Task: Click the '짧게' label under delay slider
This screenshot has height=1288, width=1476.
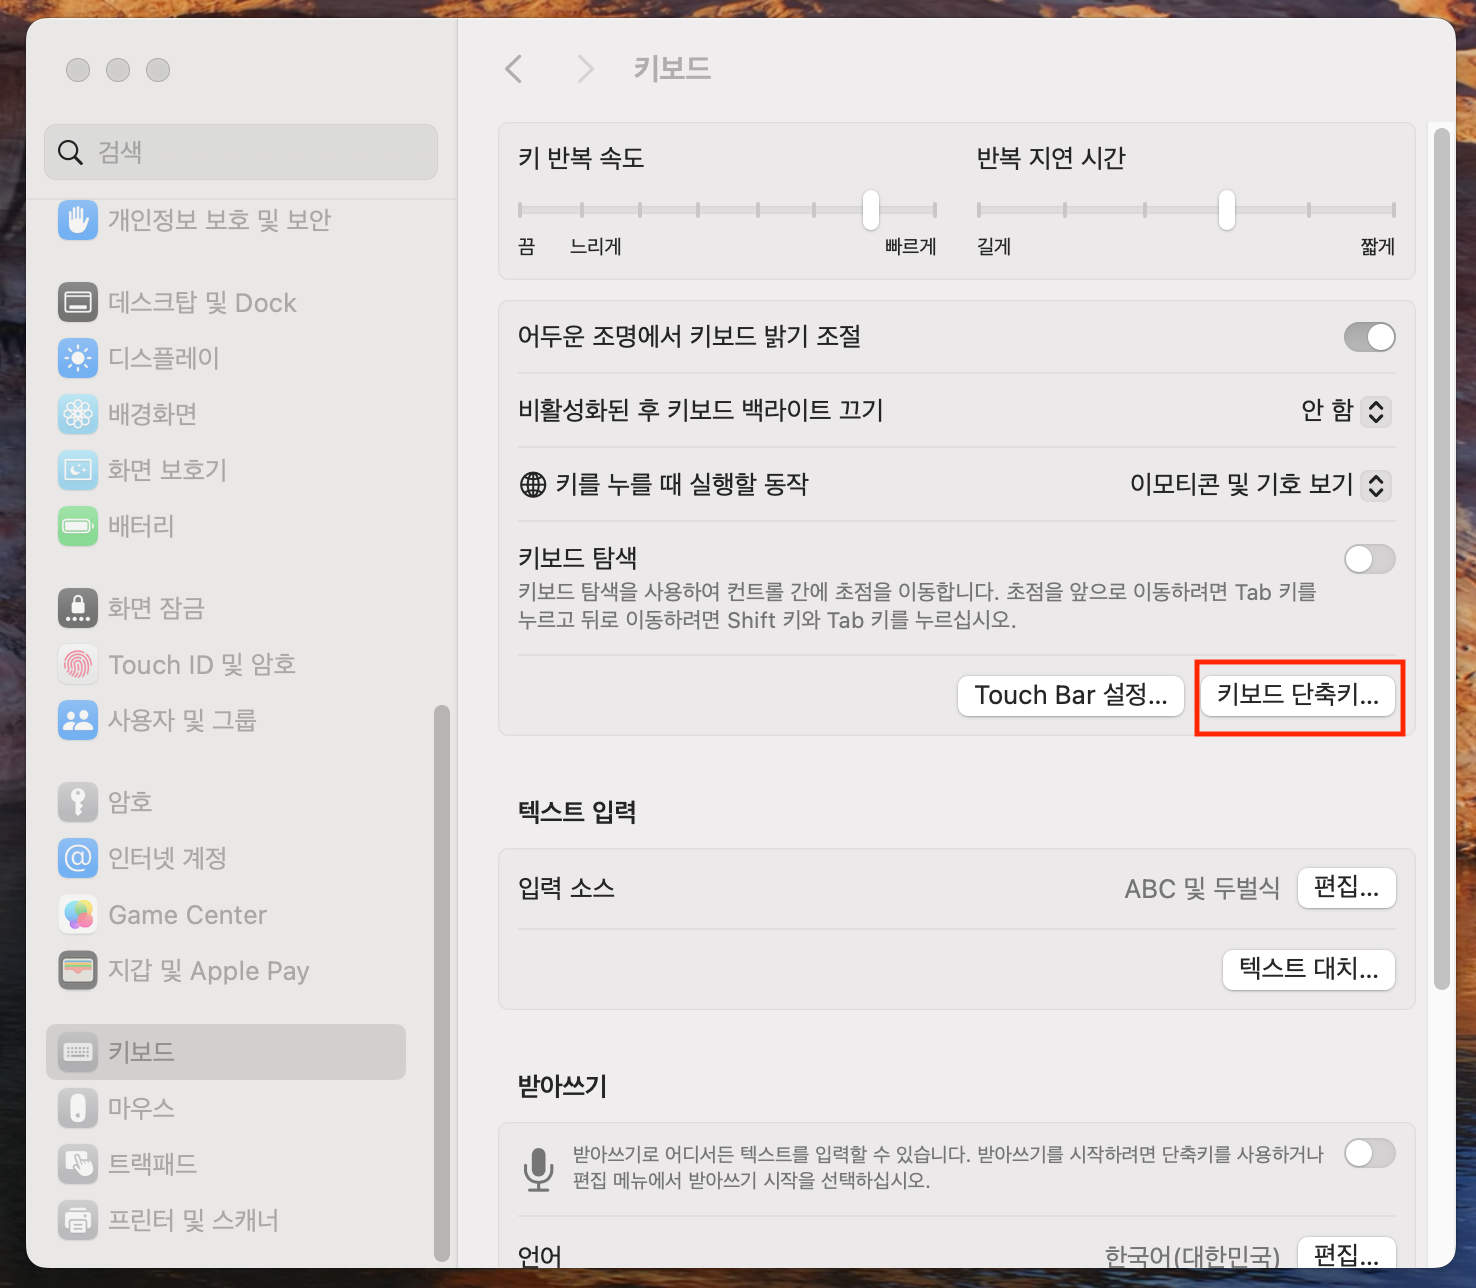Action: [1378, 247]
